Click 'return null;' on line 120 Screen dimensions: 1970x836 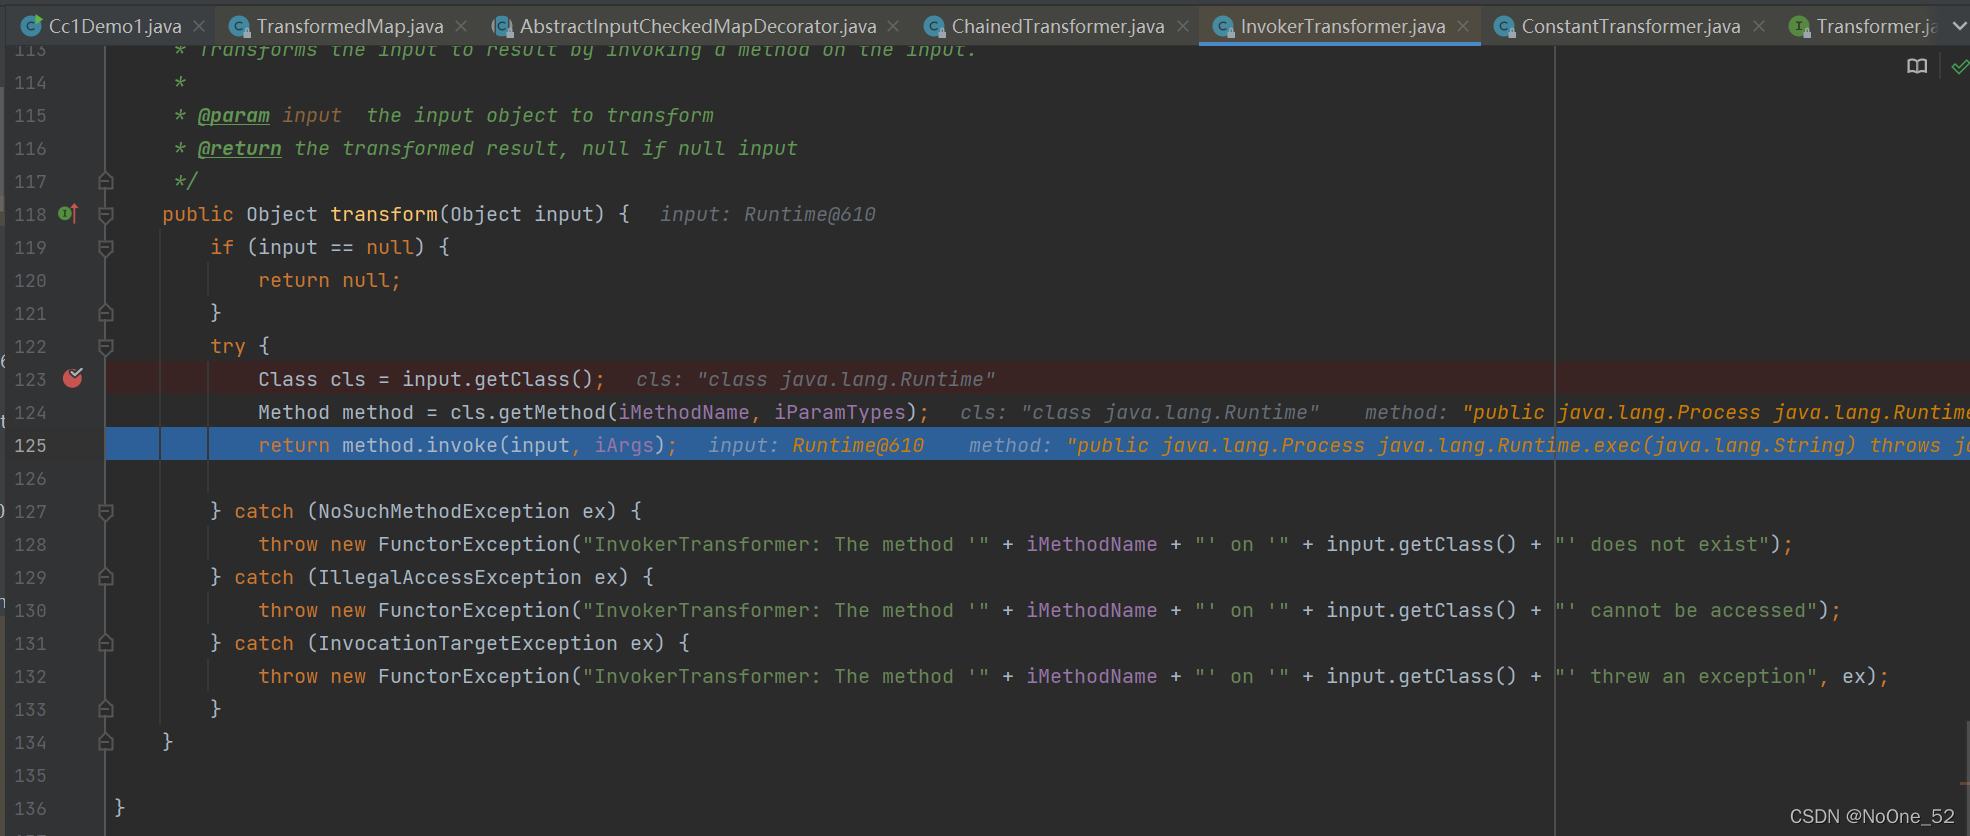[329, 280]
